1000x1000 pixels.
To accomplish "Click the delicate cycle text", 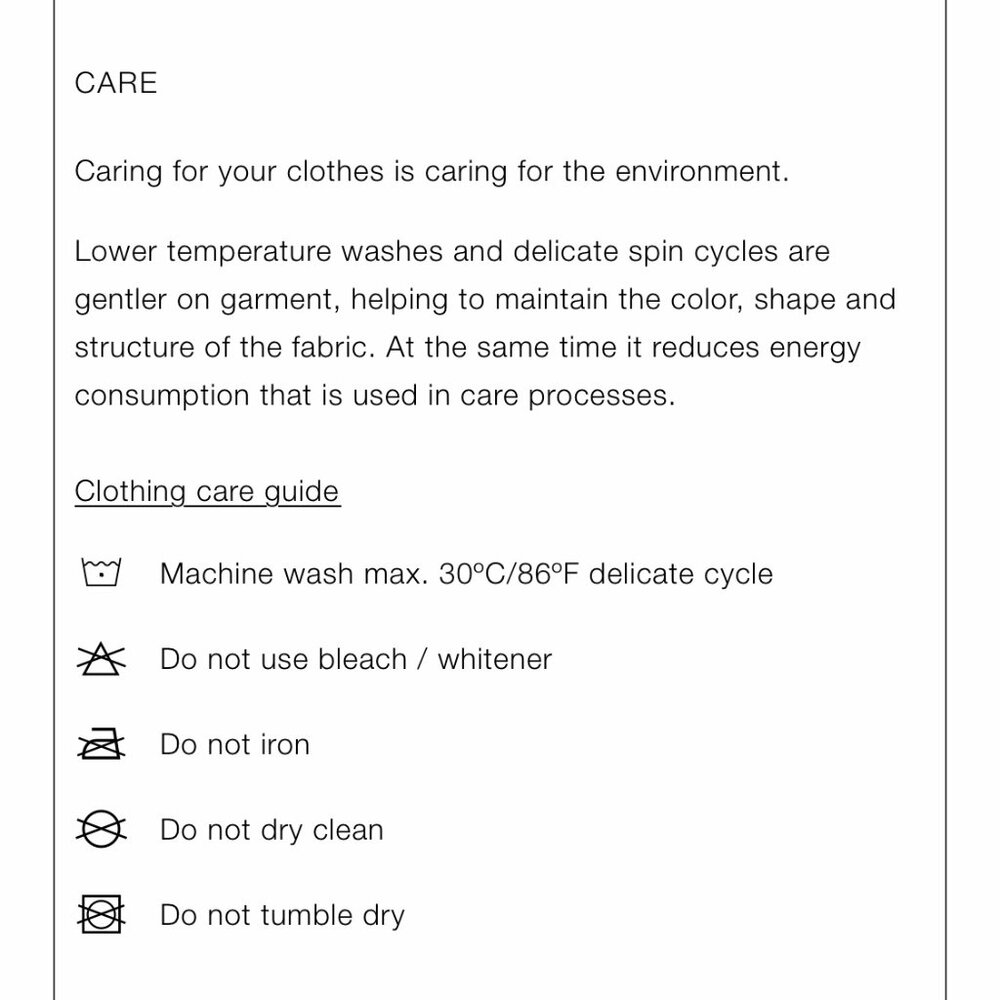I will 680,573.
